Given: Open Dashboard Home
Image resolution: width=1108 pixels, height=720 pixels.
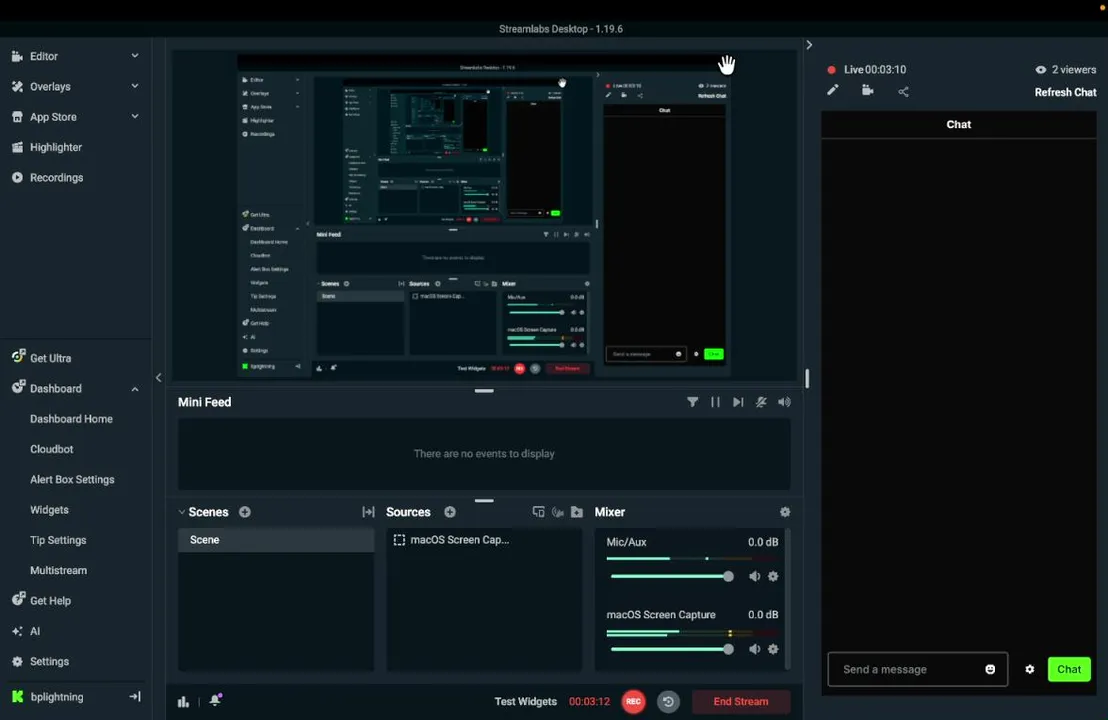Looking at the screenshot, I should (x=71, y=419).
